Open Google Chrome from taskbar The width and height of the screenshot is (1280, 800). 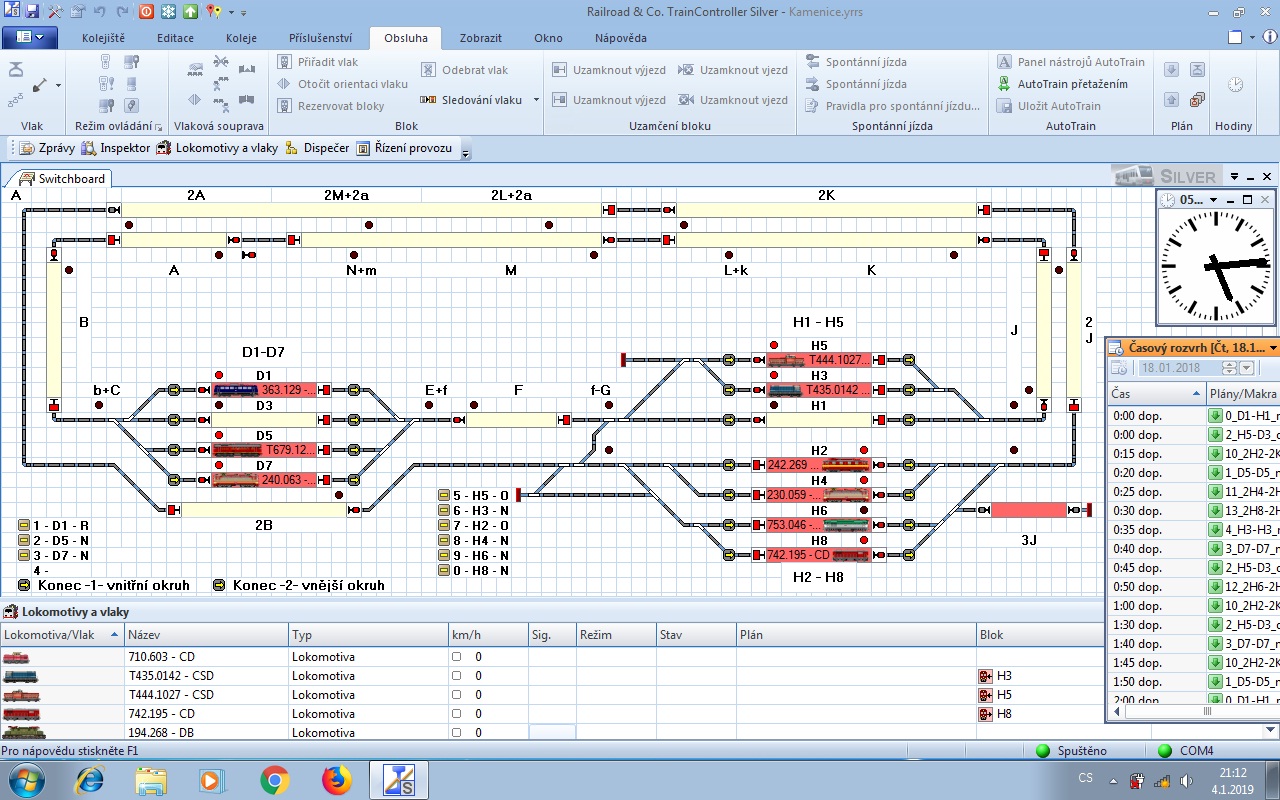point(274,779)
